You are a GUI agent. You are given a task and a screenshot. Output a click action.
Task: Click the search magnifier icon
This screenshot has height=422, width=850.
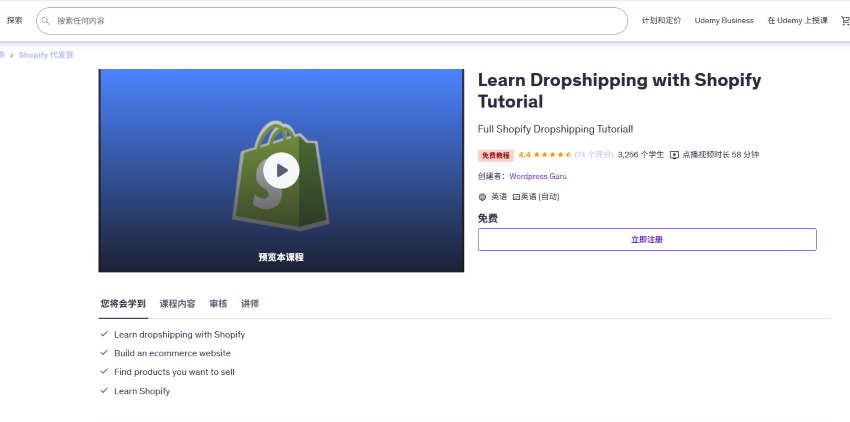coord(46,21)
